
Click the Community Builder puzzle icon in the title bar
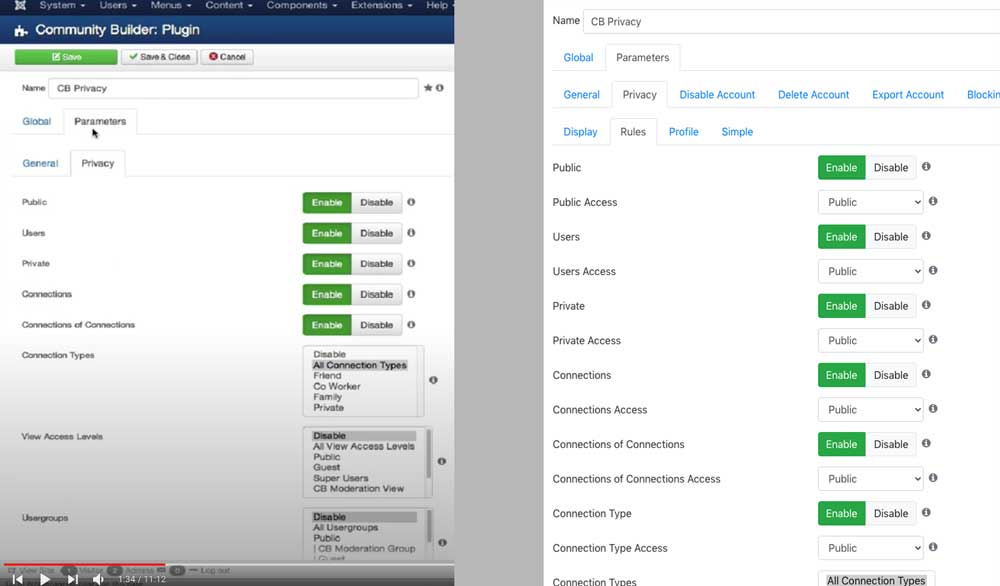click(21, 30)
